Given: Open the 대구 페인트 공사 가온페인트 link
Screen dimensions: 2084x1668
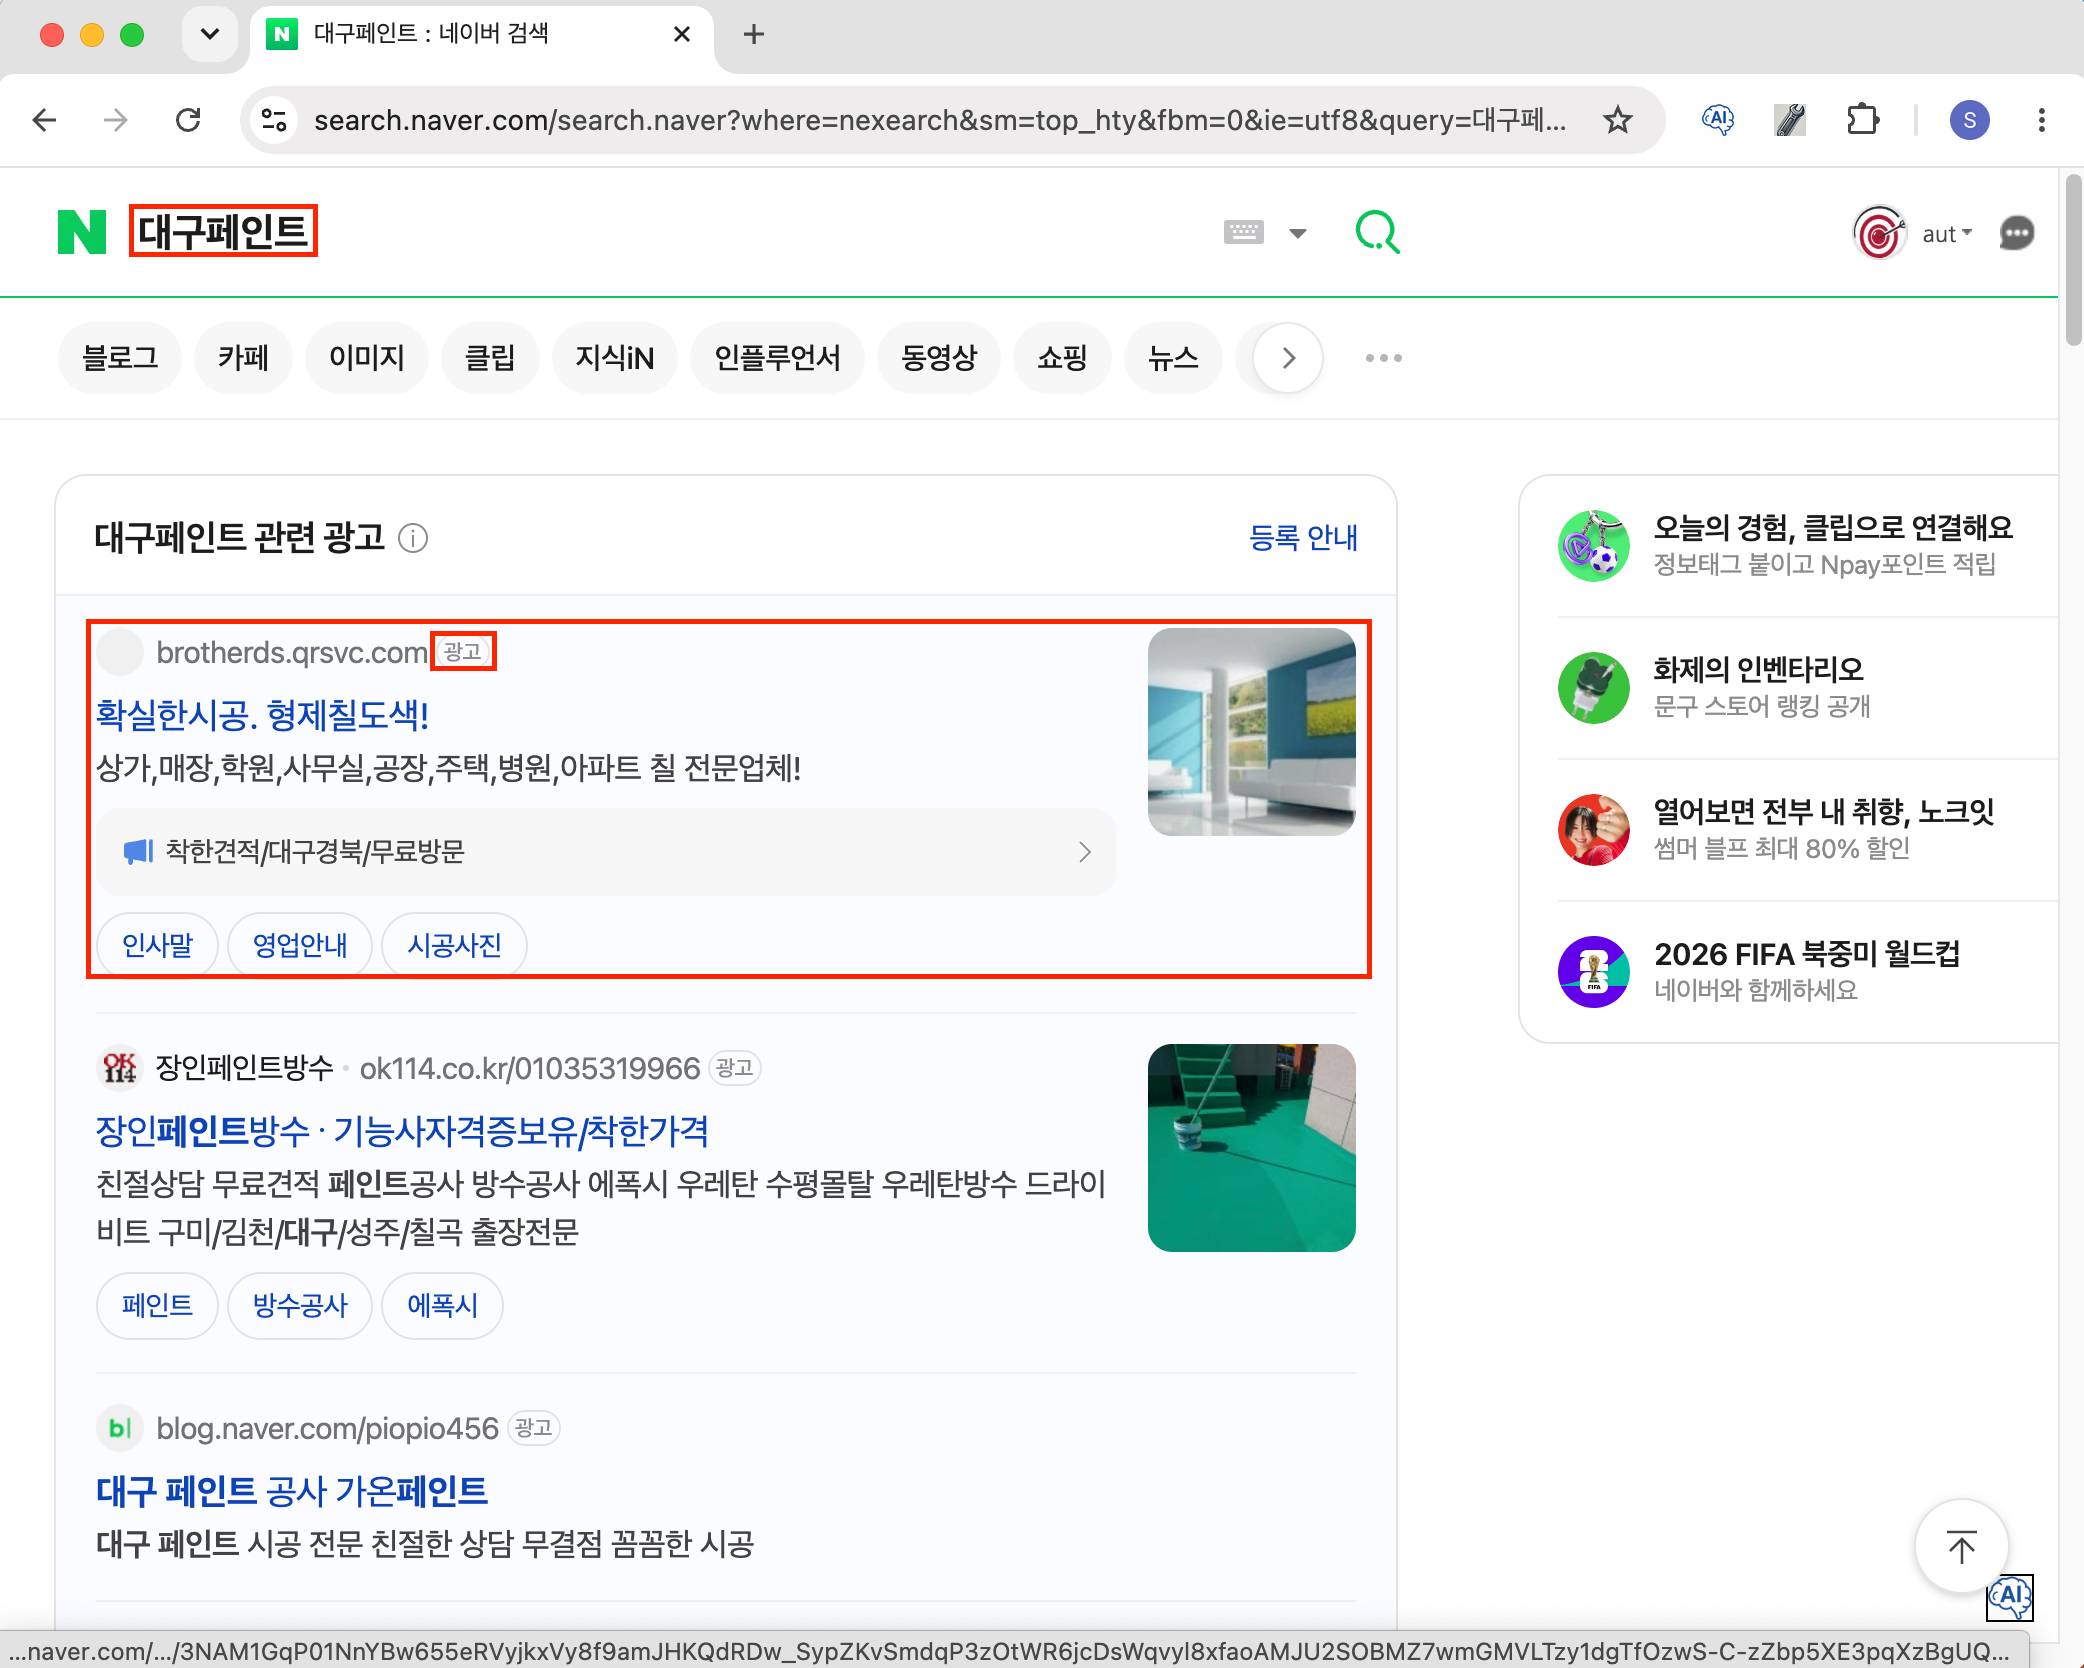Looking at the screenshot, I should tap(292, 1491).
